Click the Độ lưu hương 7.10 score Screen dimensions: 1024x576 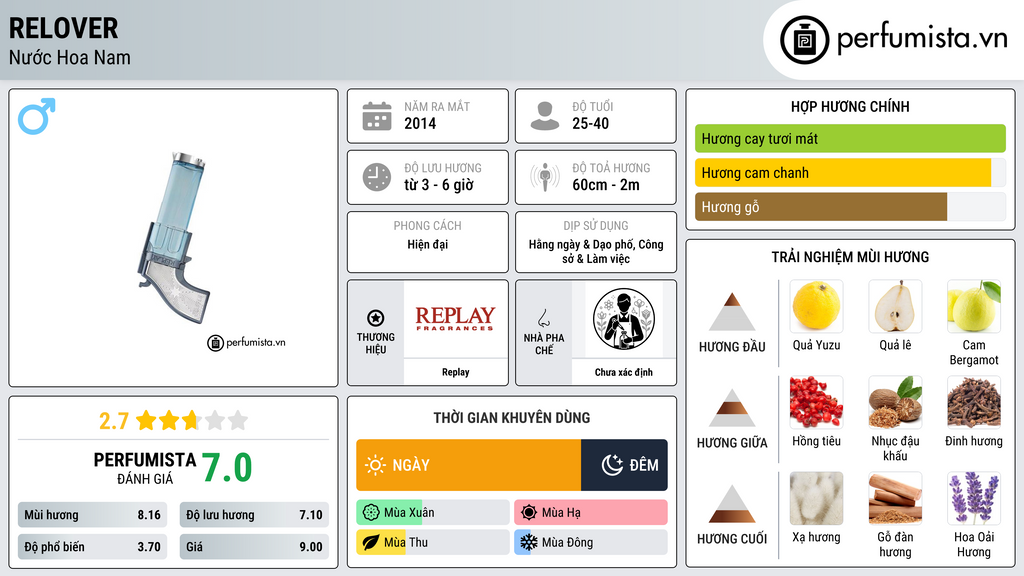pos(254,515)
